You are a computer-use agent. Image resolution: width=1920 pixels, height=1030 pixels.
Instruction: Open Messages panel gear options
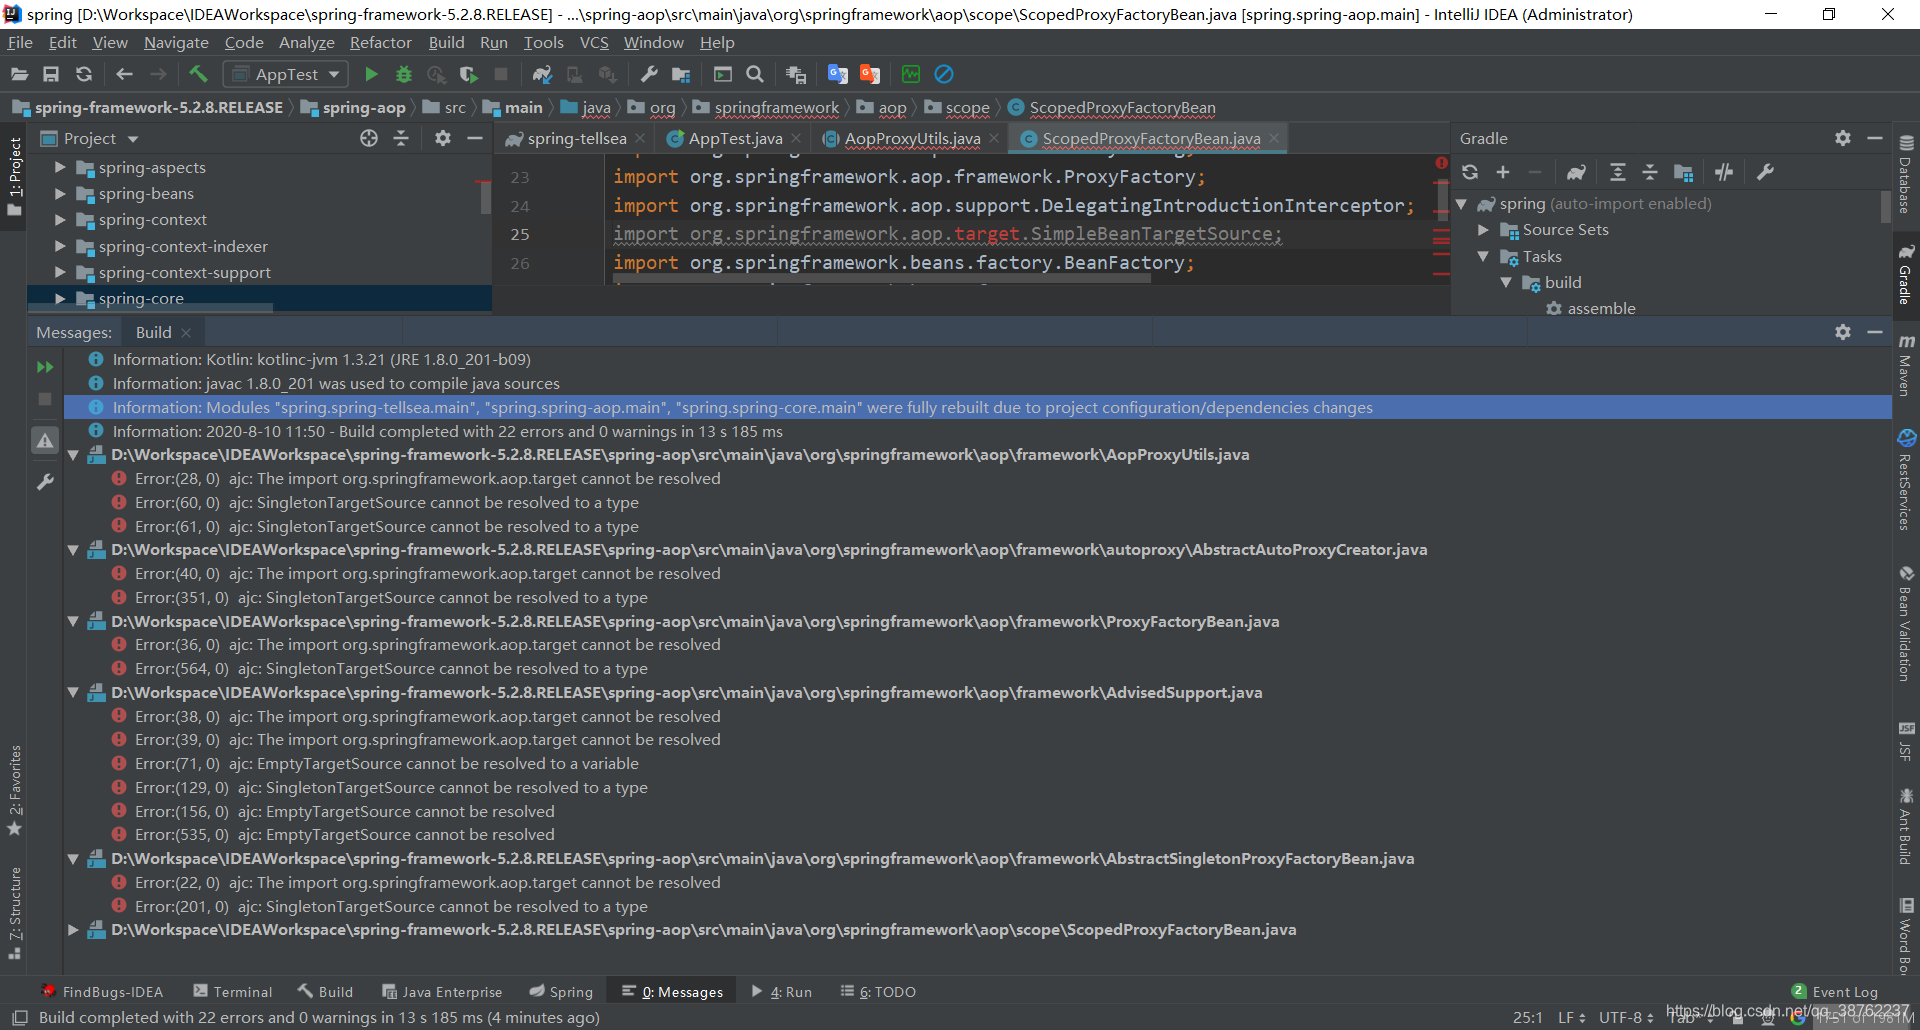[x=1843, y=332]
